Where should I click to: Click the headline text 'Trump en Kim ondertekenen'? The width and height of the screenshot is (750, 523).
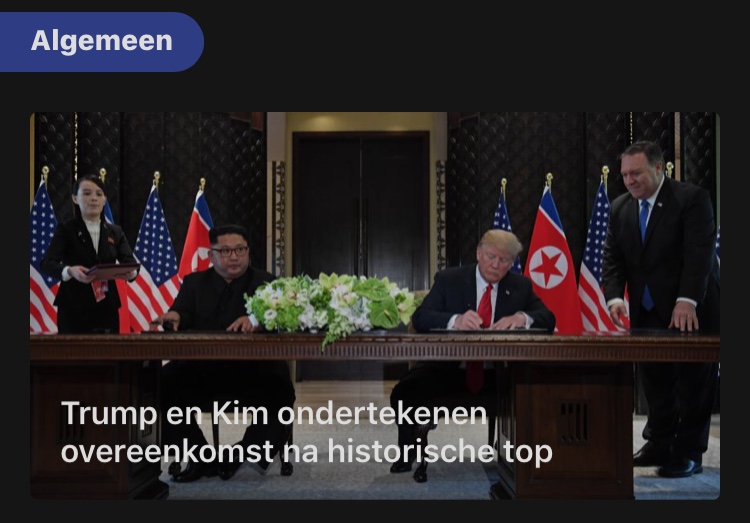tap(274, 413)
